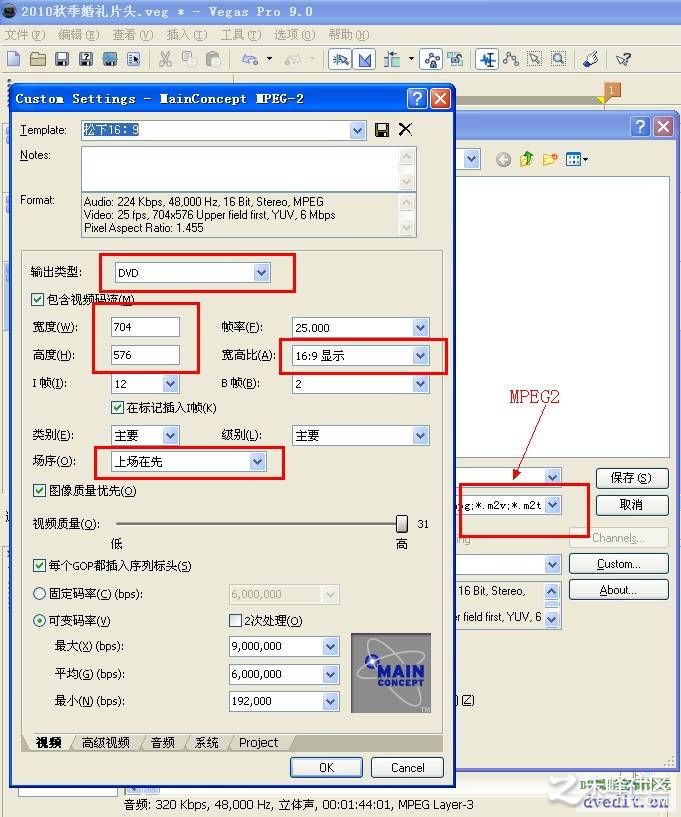
Task: Toggle the 在标记插入I帧 checkbox
Action: 118,407
